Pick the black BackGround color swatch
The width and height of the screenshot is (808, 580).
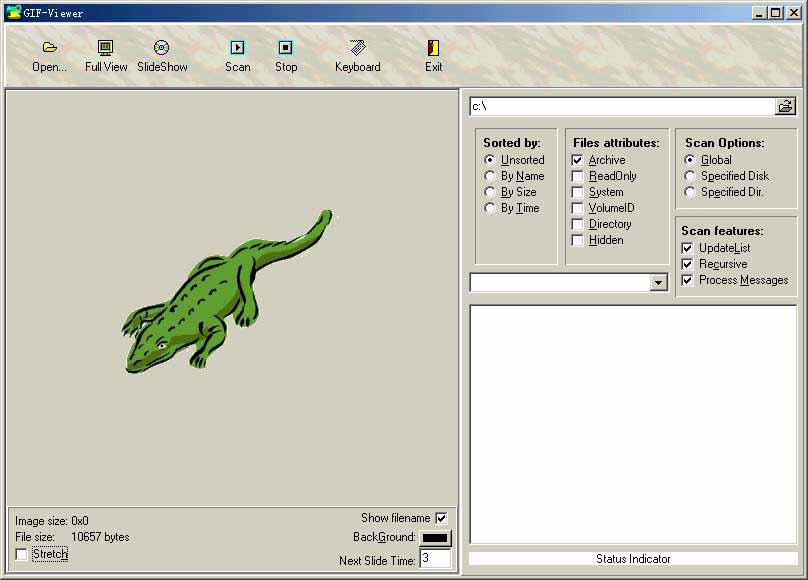pyautogui.click(x=435, y=538)
